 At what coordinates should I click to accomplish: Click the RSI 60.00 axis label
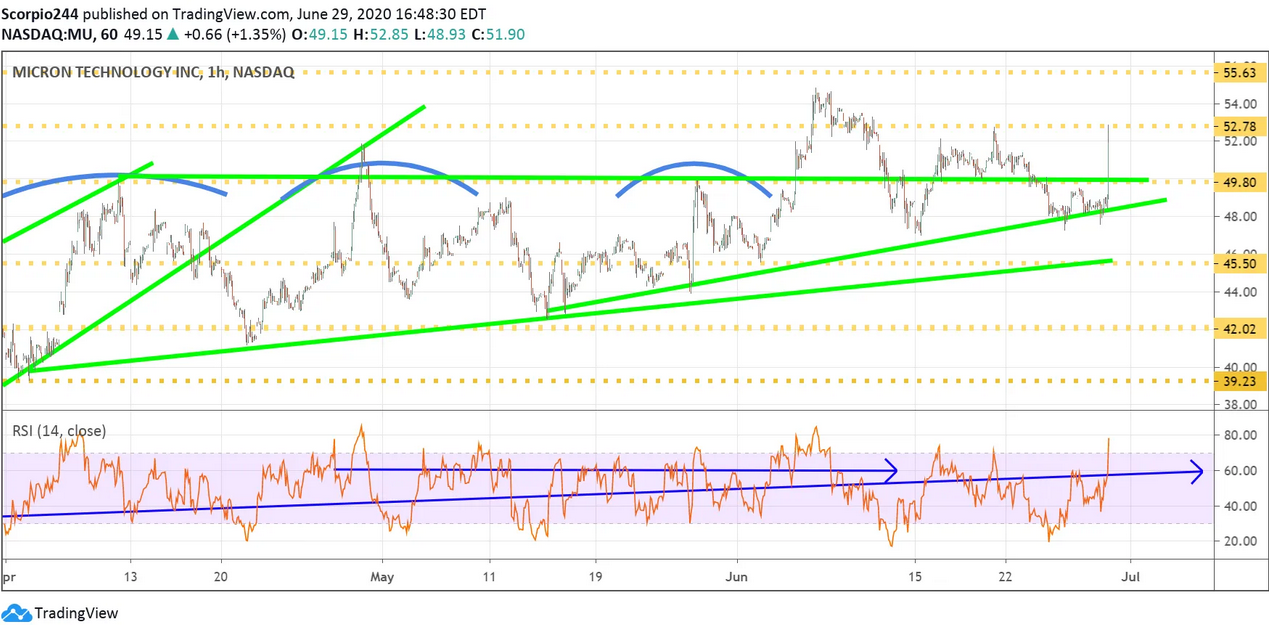tap(1239, 471)
